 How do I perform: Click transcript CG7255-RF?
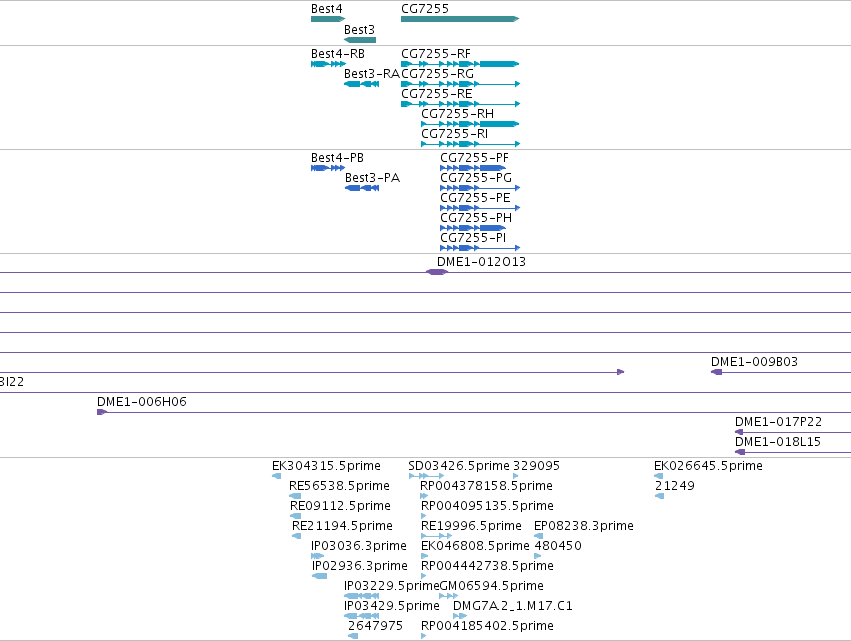(460, 64)
